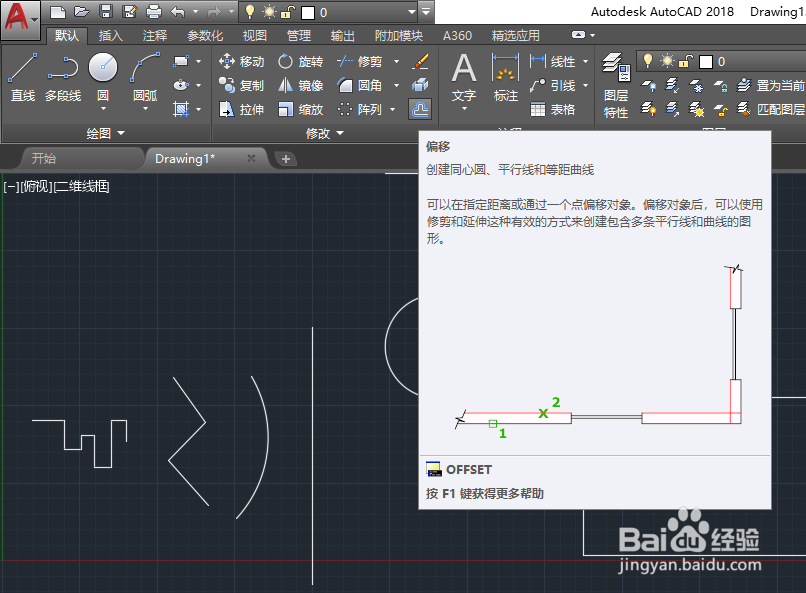Viewport: 806px width, 593px height.
Task: Open the Layer Properties manager
Action: click(616, 78)
